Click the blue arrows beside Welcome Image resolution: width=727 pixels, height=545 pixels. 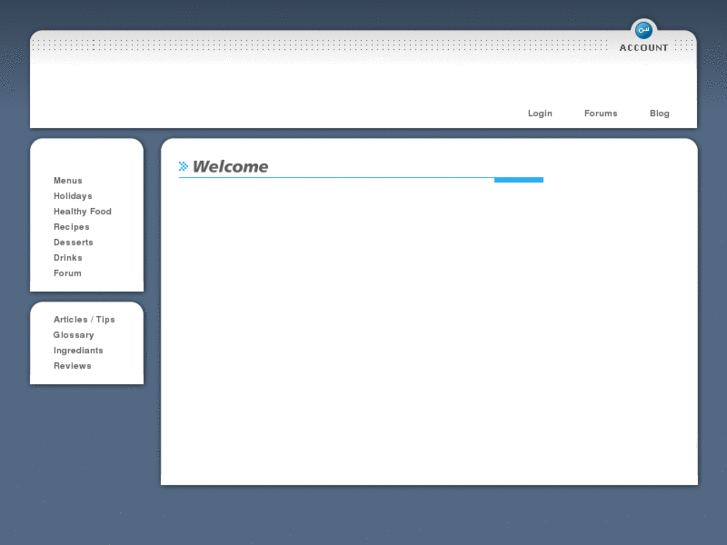[183, 166]
